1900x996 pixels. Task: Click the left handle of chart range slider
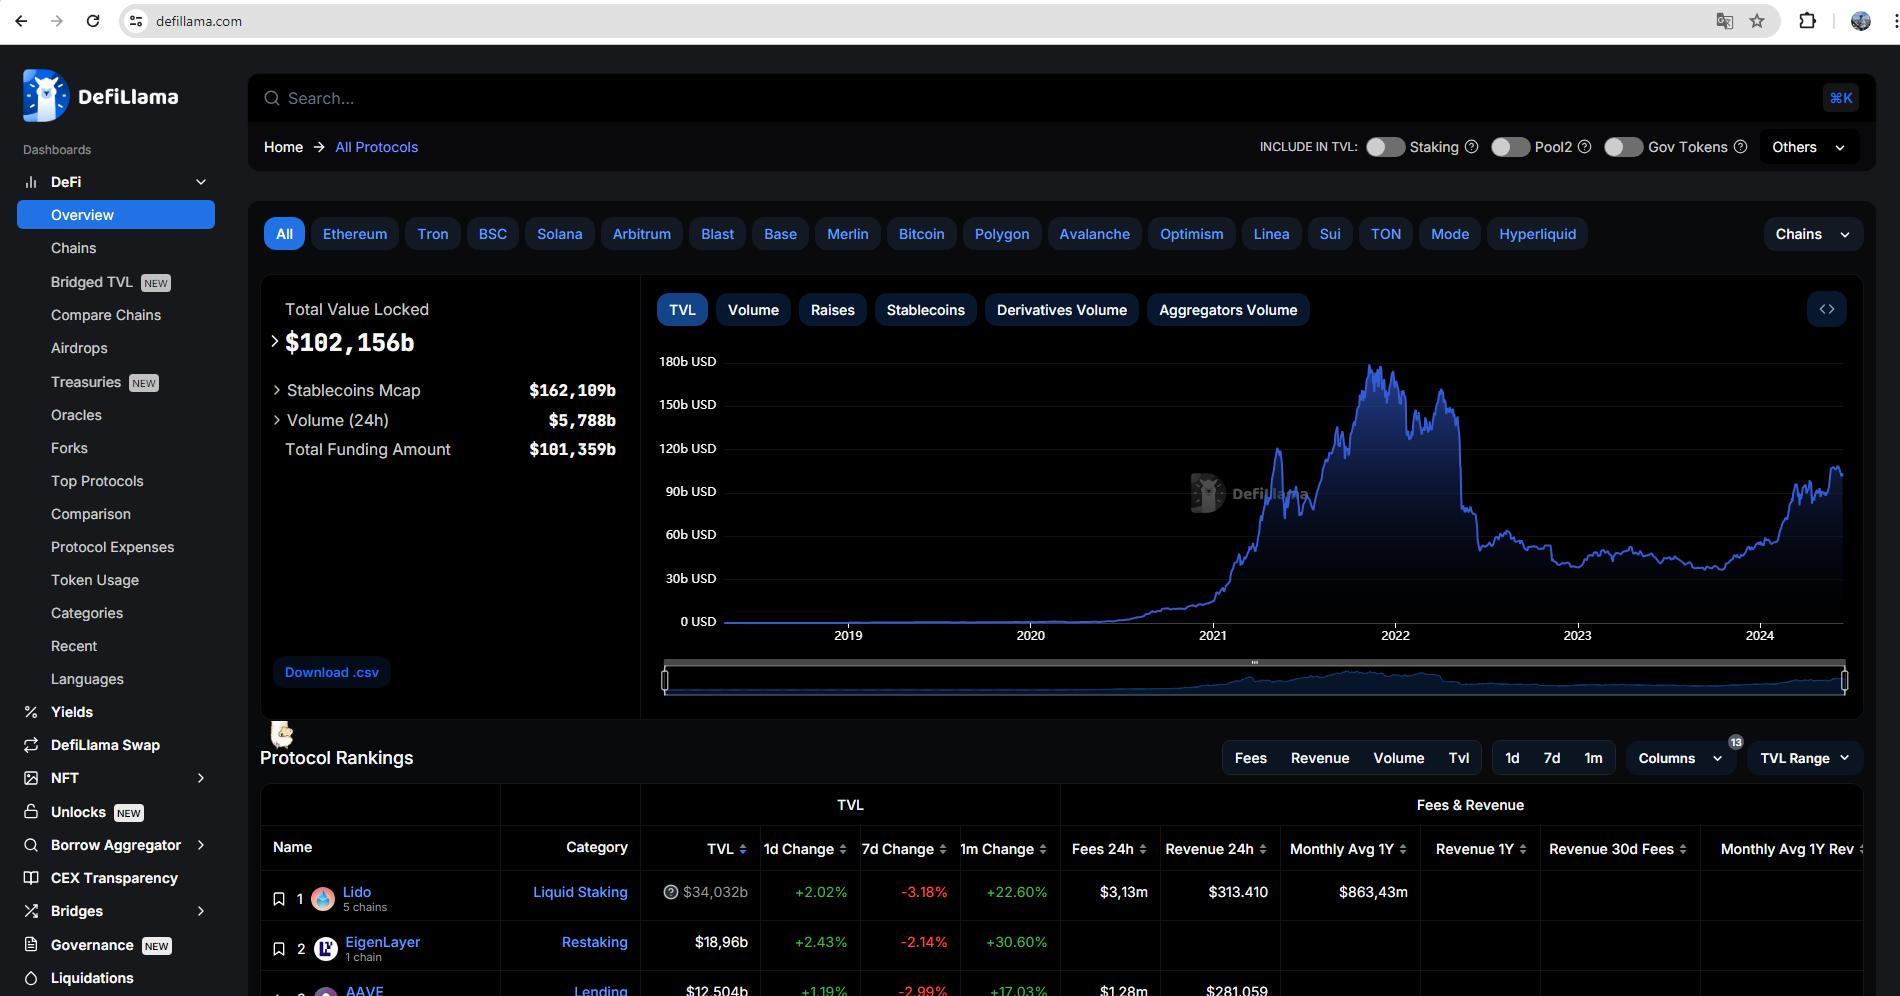665,680
